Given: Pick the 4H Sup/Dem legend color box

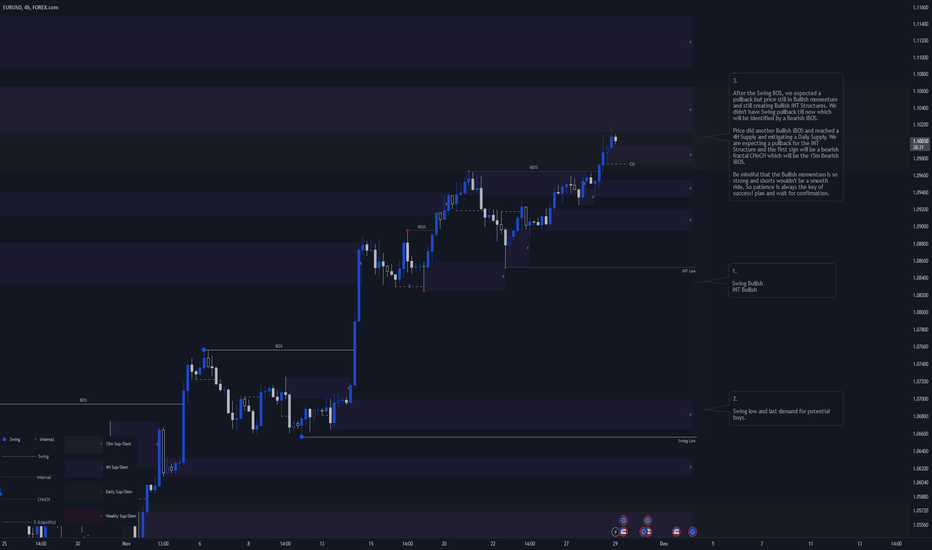Looking at the screenshot, I should tap(83, 468).
